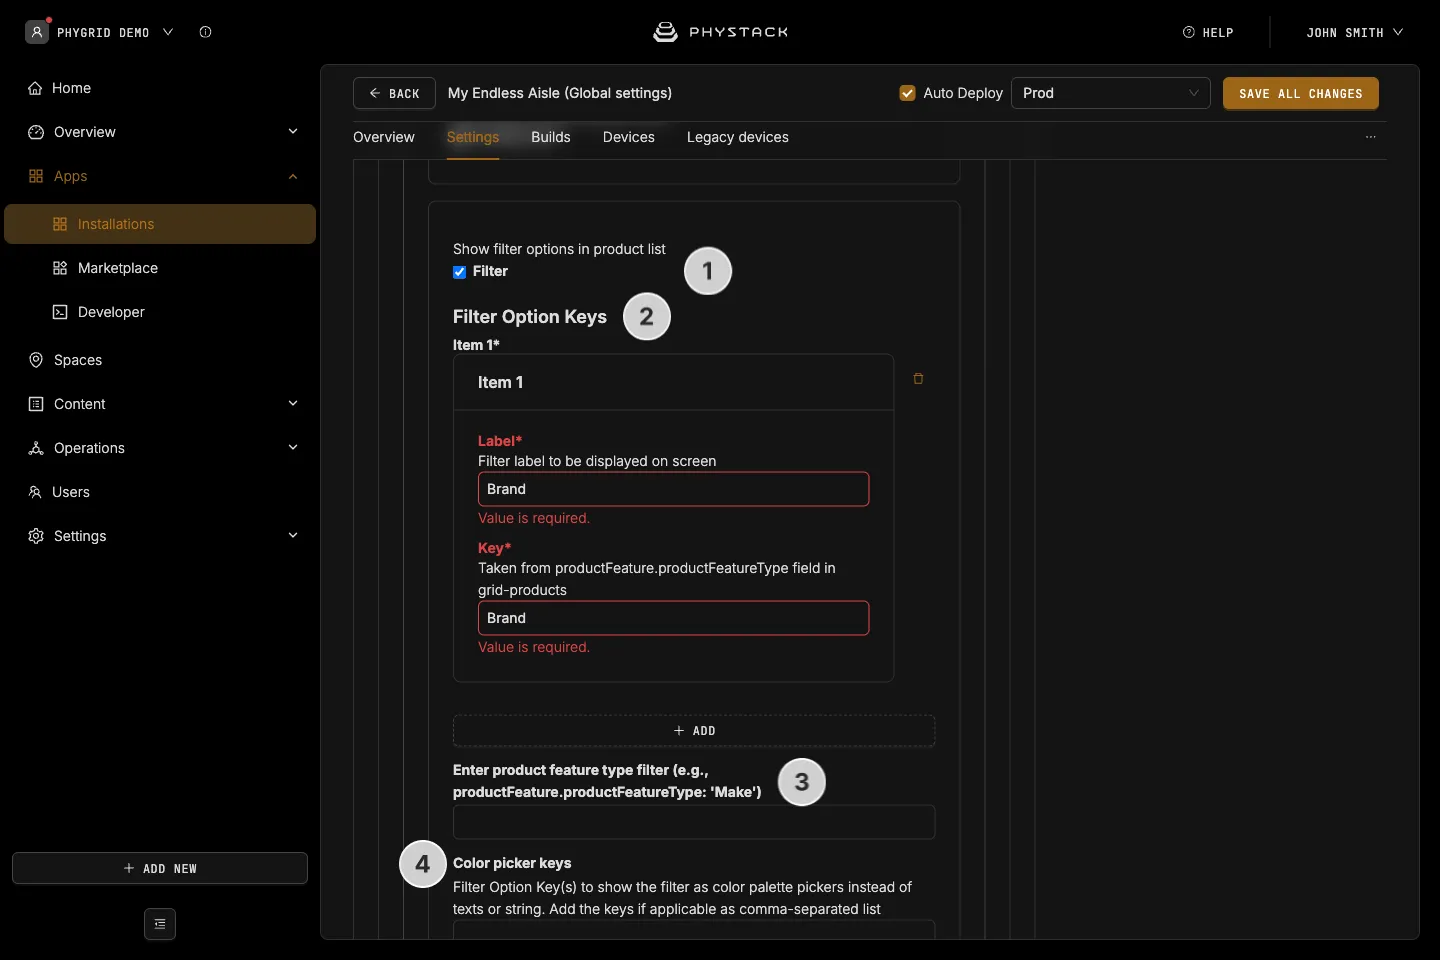Screen dimensions: 1440x960
Task: Click the product feature type filter input
Action: coord(694,822)
